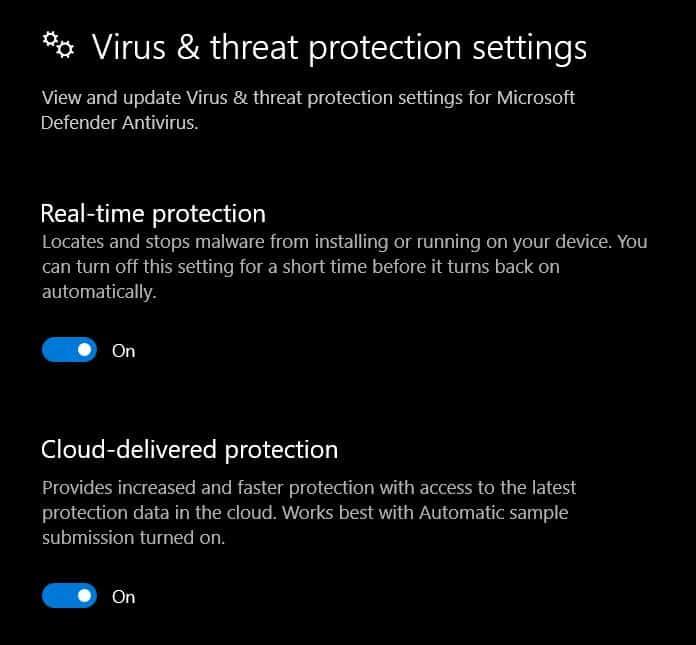The height and width of the screenshot is (645, 696).
Task: Disable the Cloud-delivered protection switch
Action: coord(69,596)
